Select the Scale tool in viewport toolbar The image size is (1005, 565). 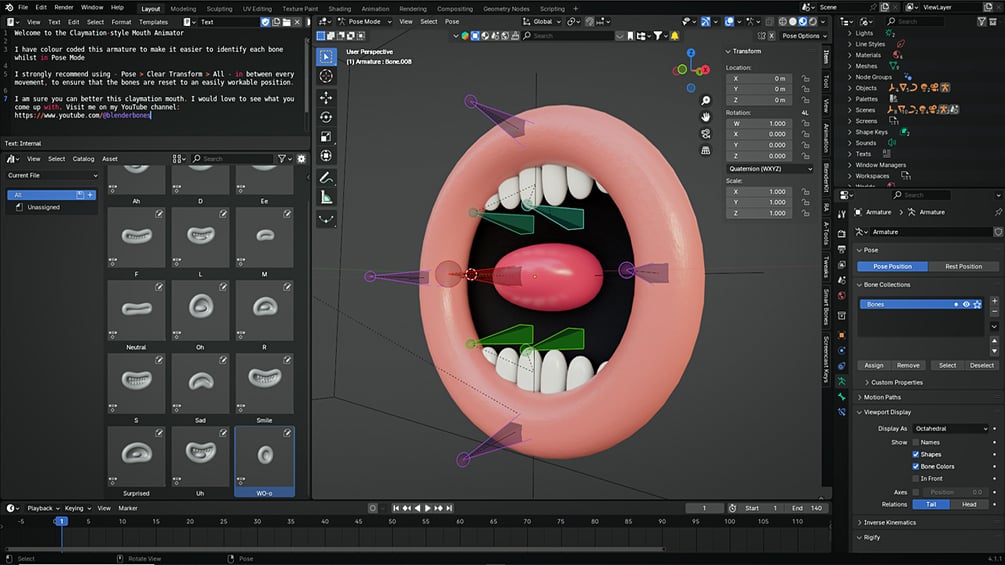tap(326, 136)
